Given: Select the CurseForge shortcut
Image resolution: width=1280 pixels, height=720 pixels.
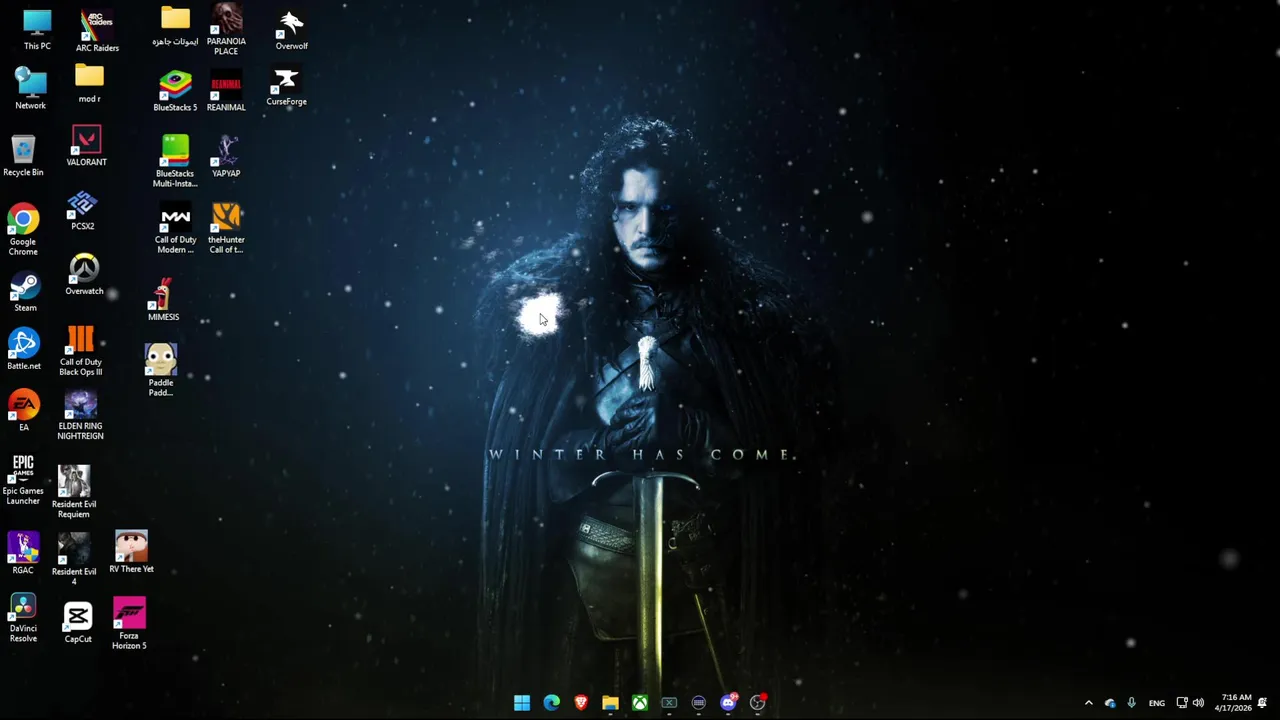Looking at the screenshot, I should 286,86.
